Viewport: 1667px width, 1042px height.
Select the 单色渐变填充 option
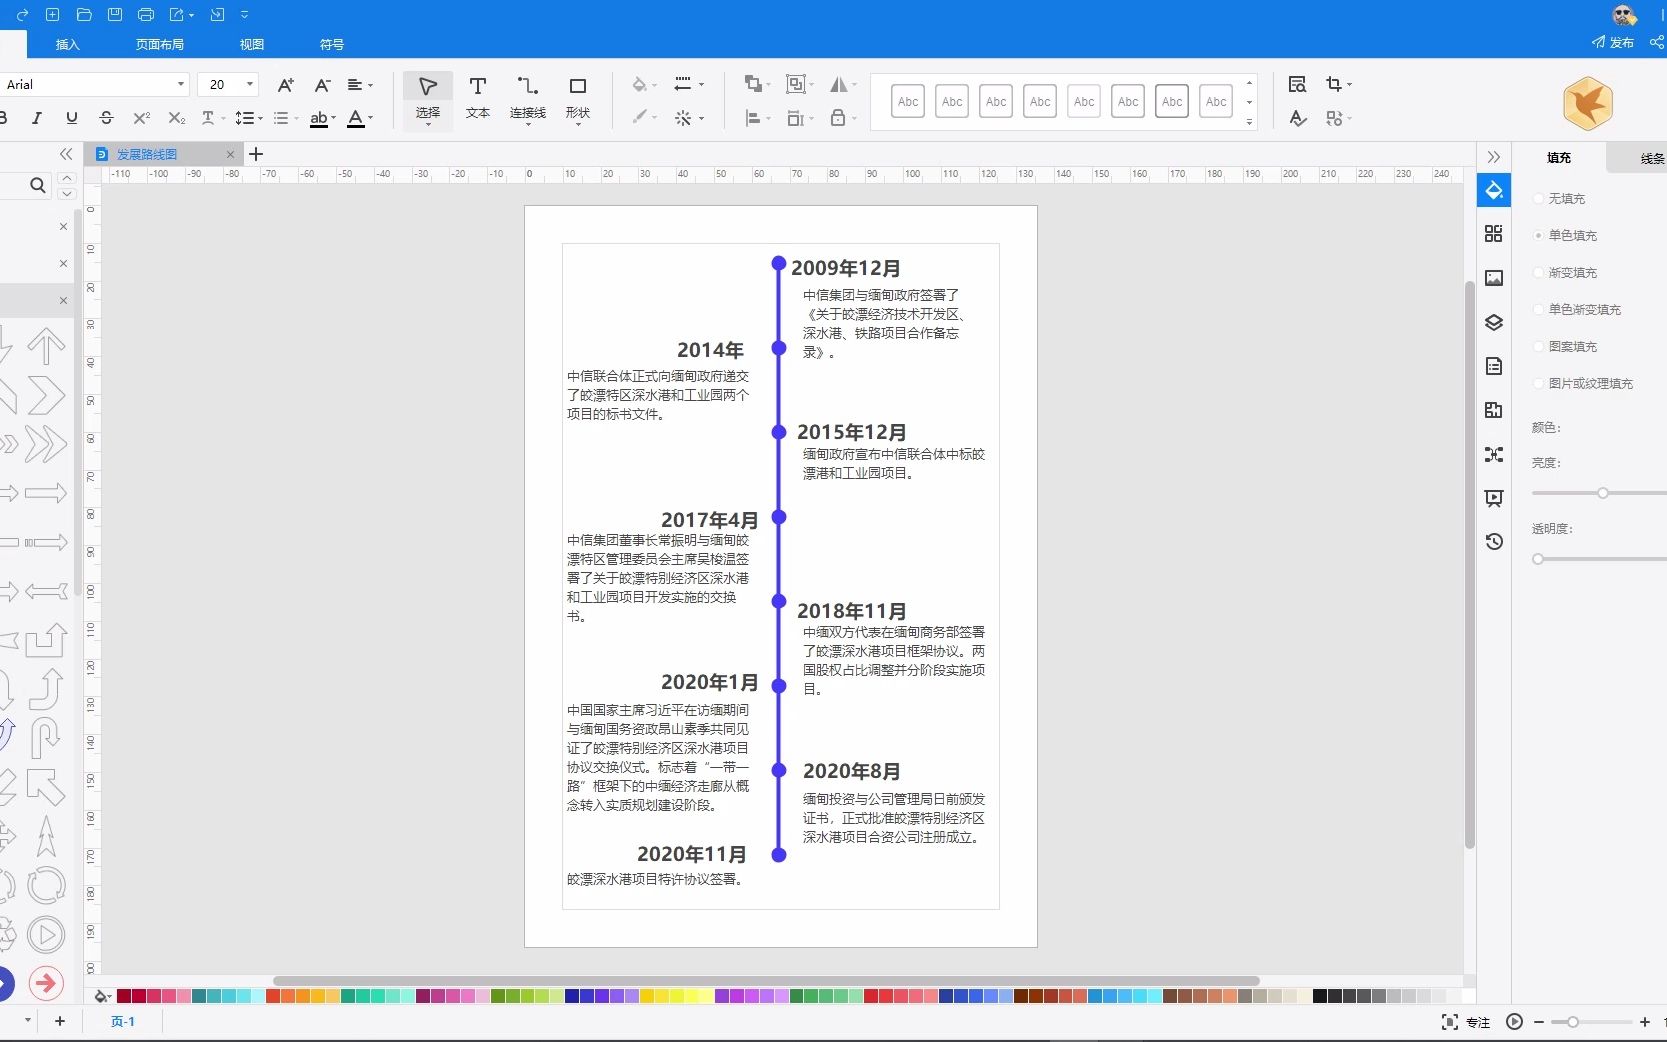(1577, 310)
